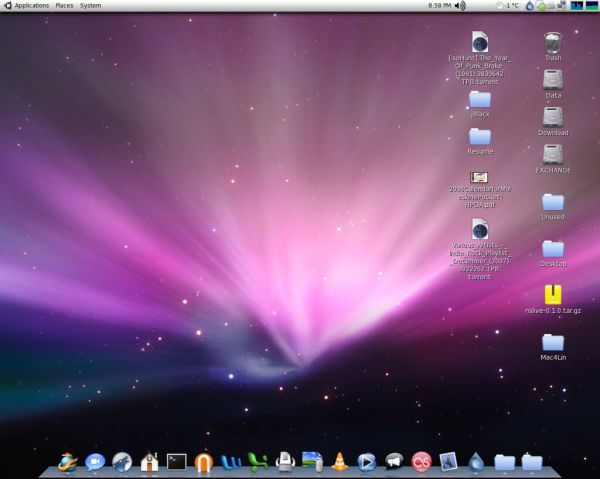
Task: Open the Places menu
Action: [64, 6]
